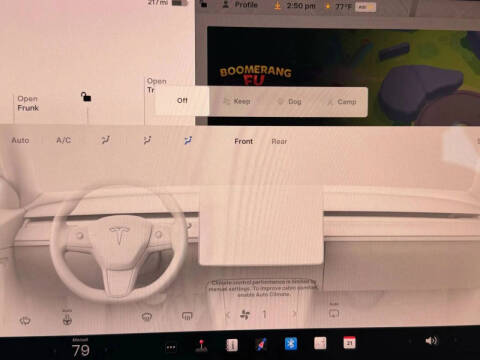Open the Boomerang Fu game thumbnail
The width and height of the screenshot is (480, 360).
(x=343, y=76)
